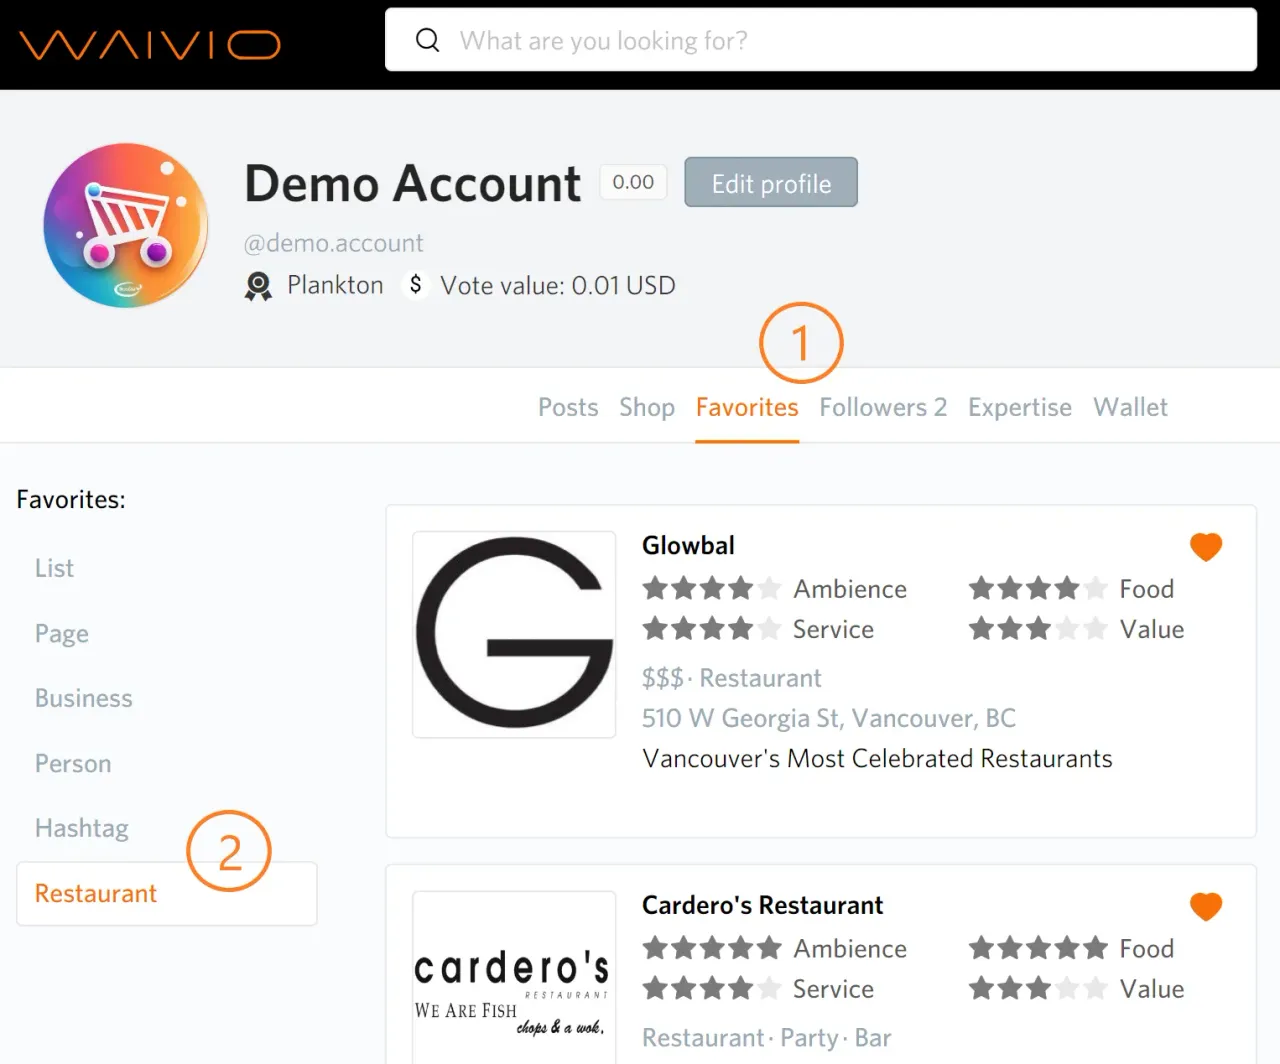Switch to the Shop tab
Image resolution: width=1280 pixels, height=1064 pixels.
coord(647,407)
